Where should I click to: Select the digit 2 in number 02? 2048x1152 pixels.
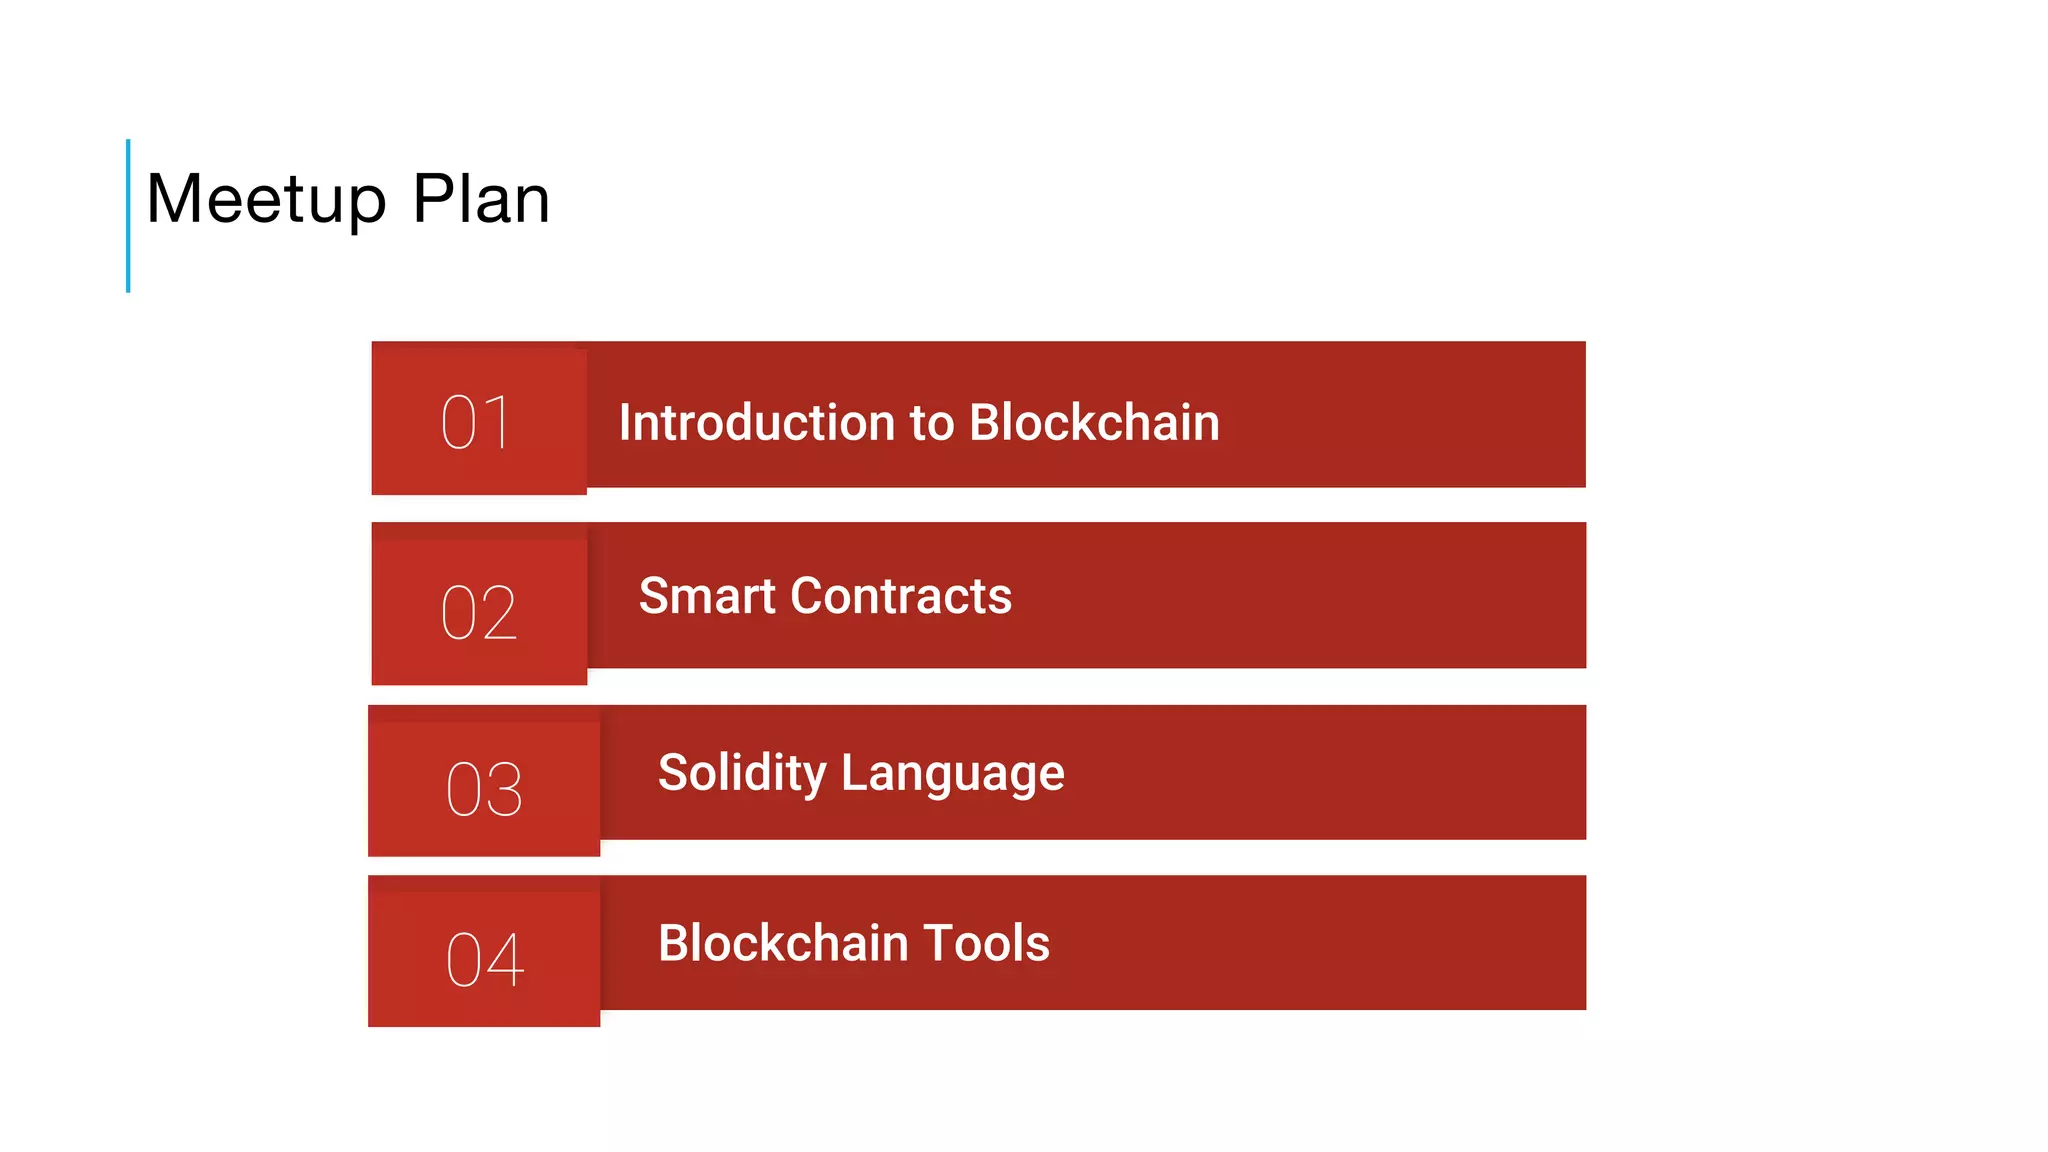pos(499,612)
